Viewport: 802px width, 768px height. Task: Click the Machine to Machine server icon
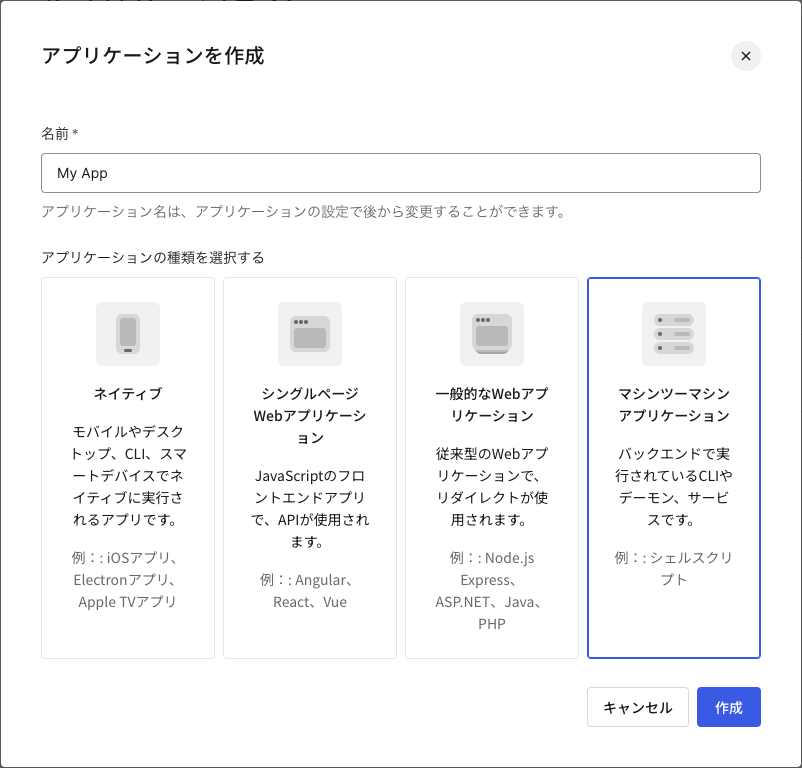(x=674, y=334)
